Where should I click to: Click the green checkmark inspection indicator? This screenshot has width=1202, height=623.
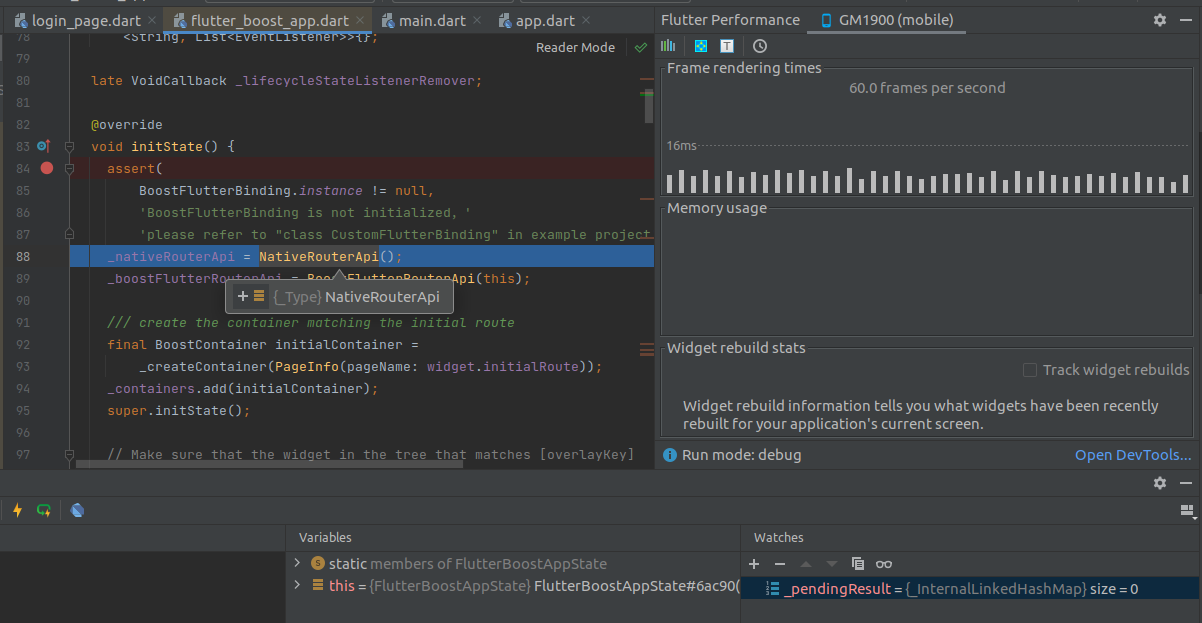pyautogui.click(x=640, y=47)
